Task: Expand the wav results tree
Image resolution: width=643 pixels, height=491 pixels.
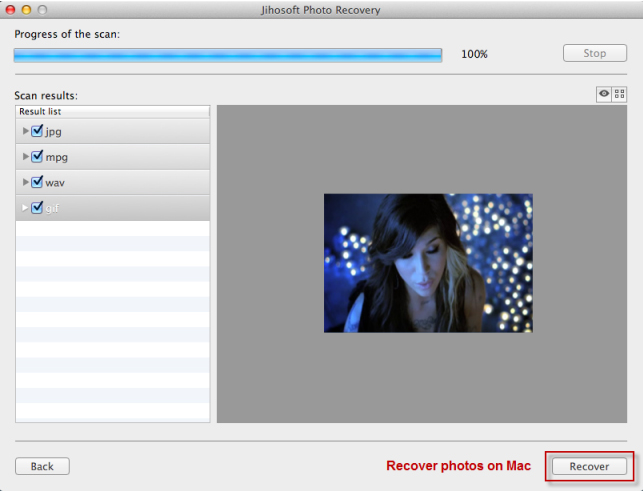Action: click(x=25, y=183)
